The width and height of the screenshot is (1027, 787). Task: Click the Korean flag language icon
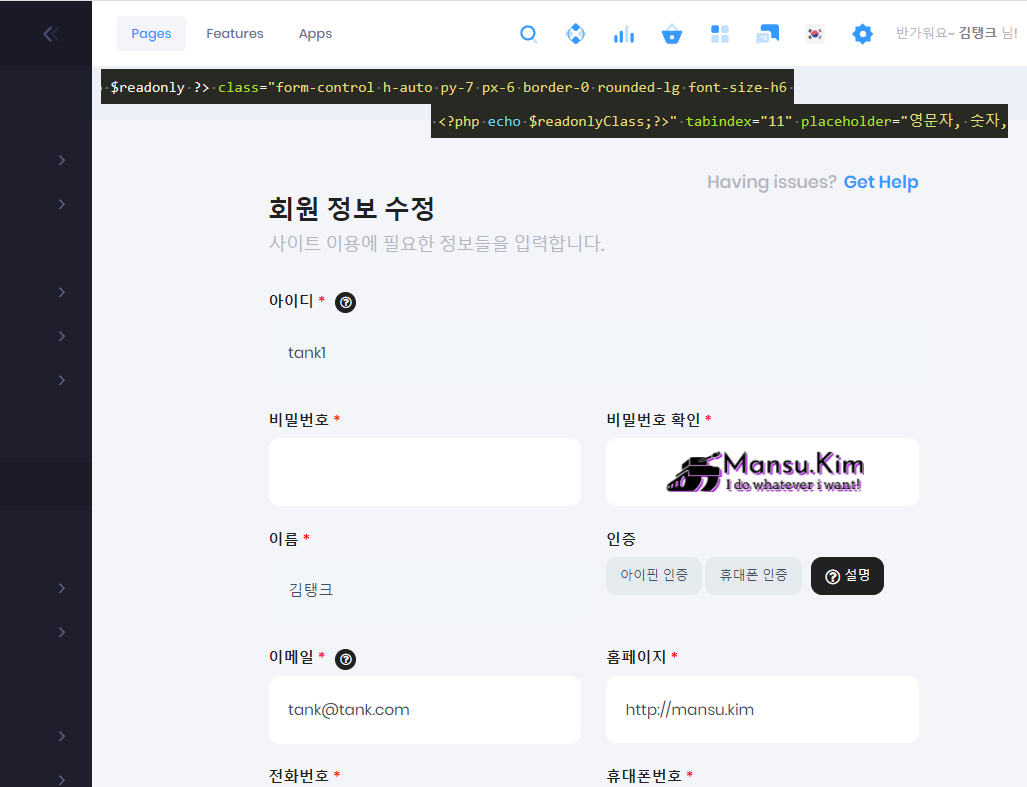click(815, 34)
